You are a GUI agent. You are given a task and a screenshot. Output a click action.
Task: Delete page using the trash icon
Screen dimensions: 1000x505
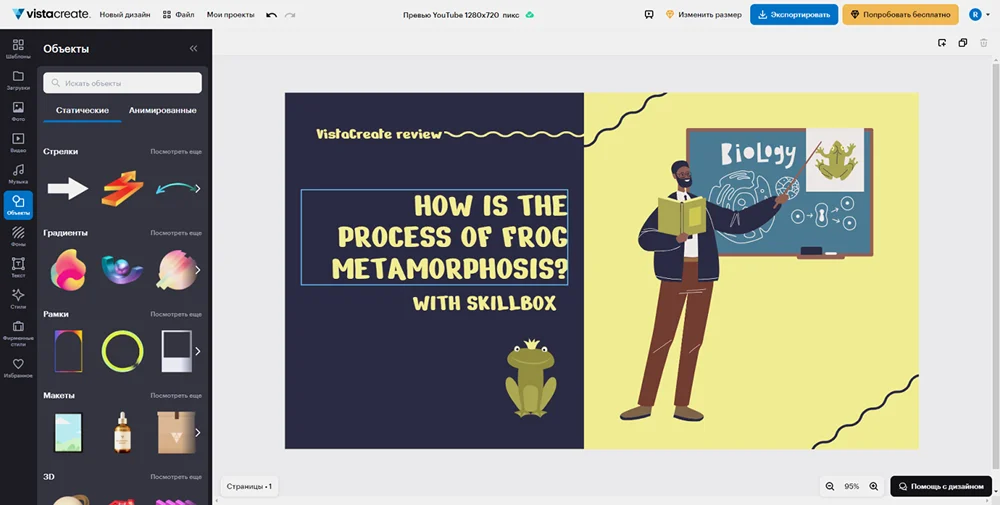pyautogui.click(x=984, y=43)
